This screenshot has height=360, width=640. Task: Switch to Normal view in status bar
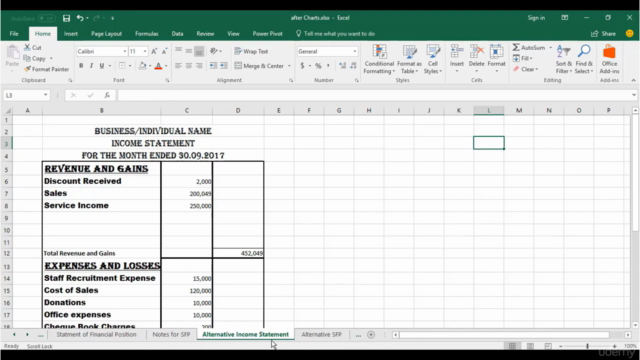512,346
